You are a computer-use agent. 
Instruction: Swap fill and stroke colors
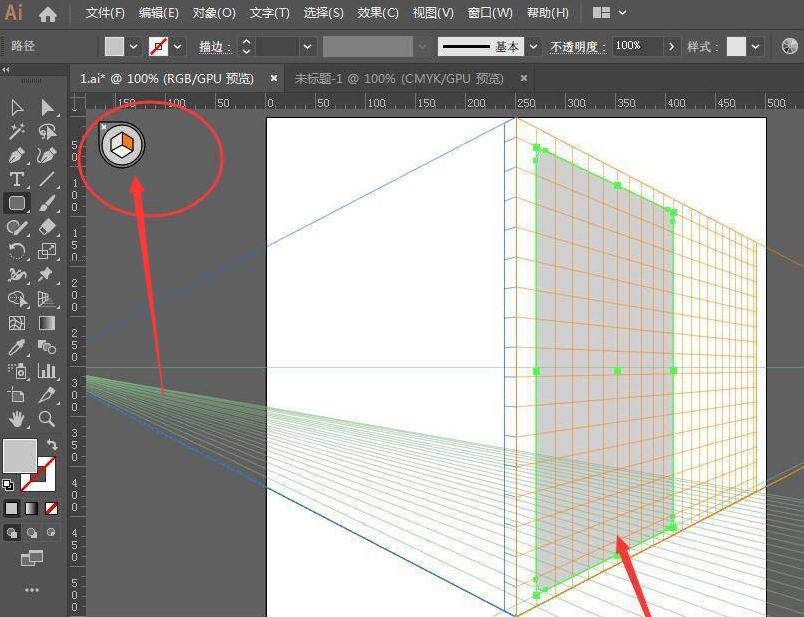click(x=52, y=444)
